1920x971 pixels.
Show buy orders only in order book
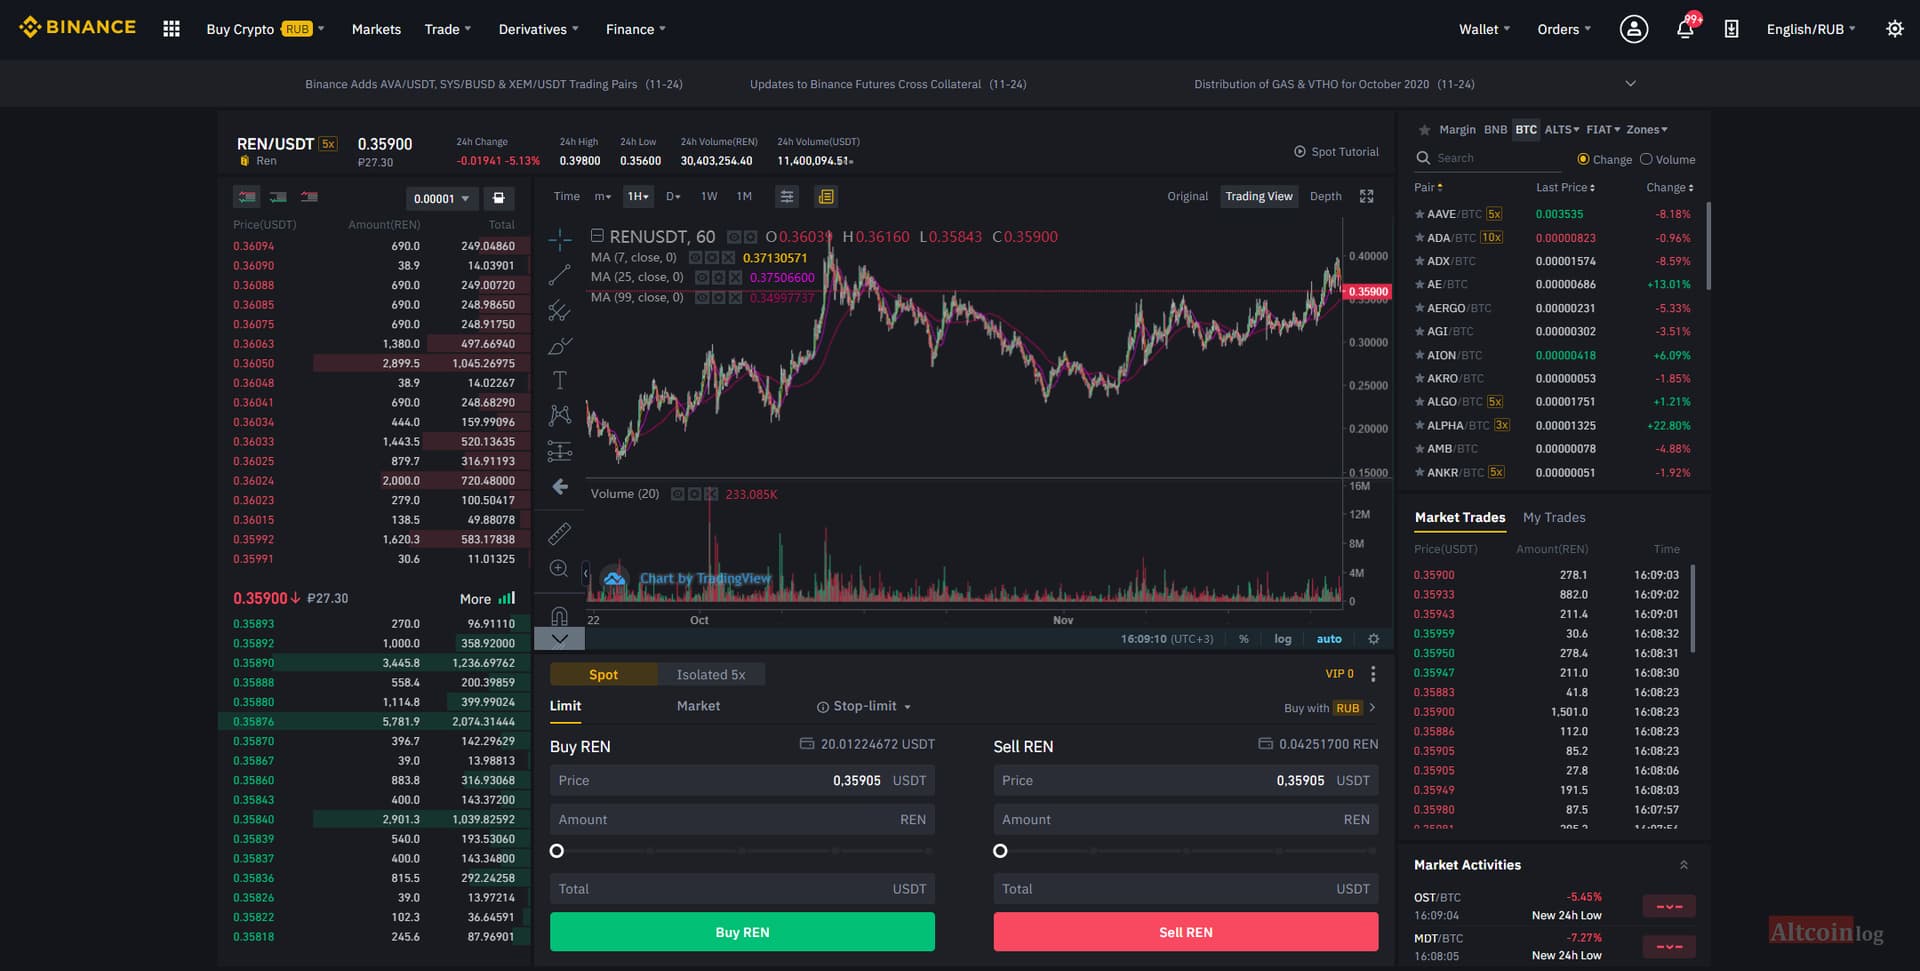click(278, 197)
